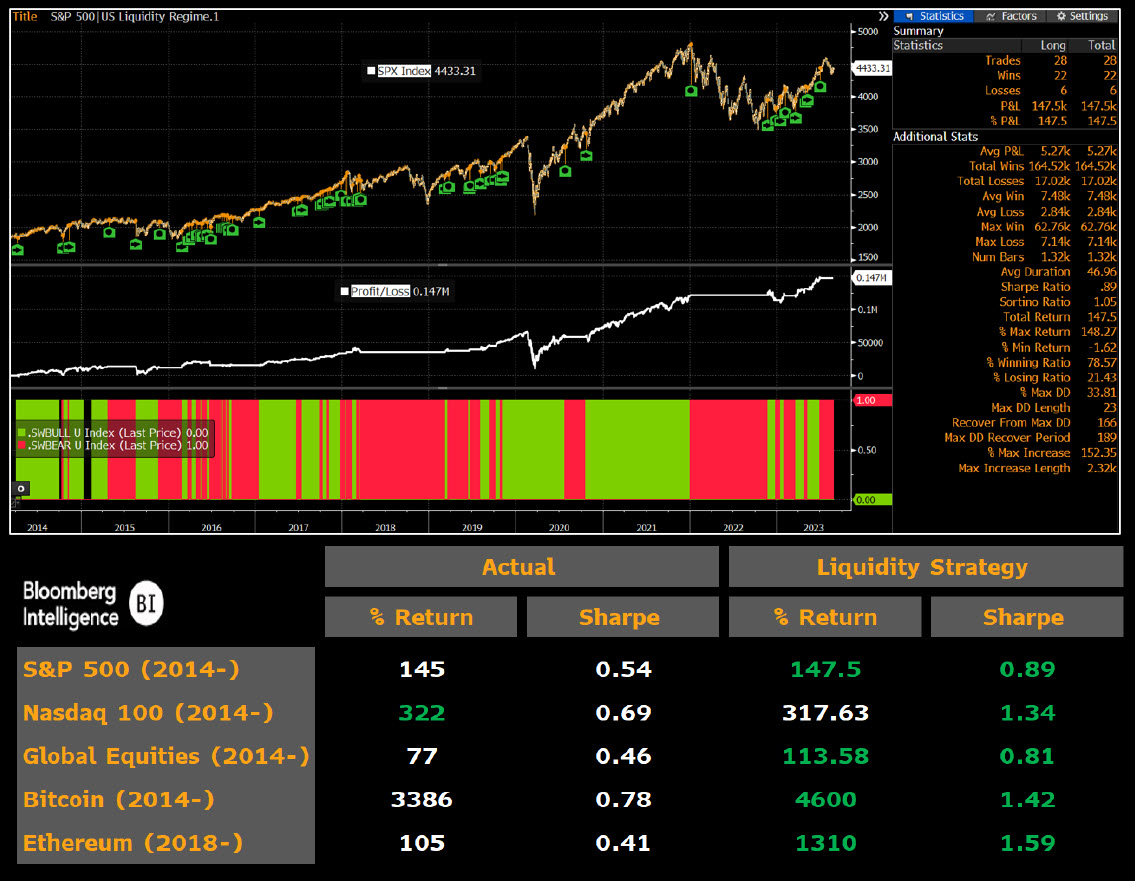Click the Total column header
The width and height of the screenshot is (1135, 881).
point(1102,45)
